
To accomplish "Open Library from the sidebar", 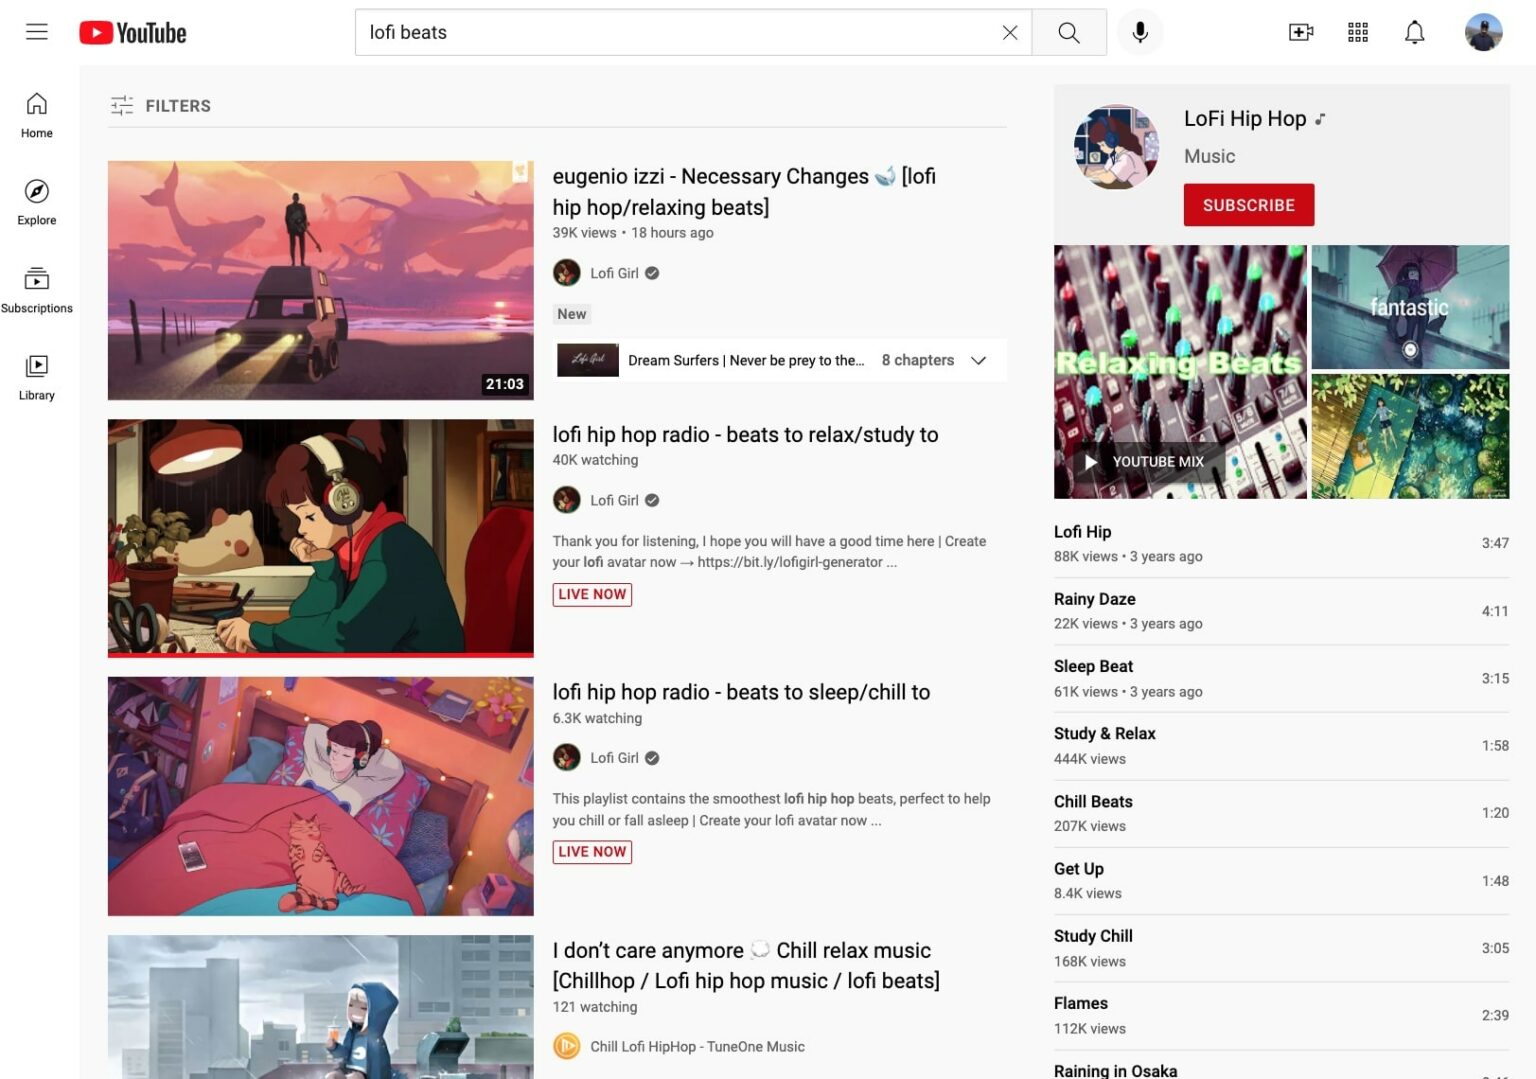I will 36,375.
